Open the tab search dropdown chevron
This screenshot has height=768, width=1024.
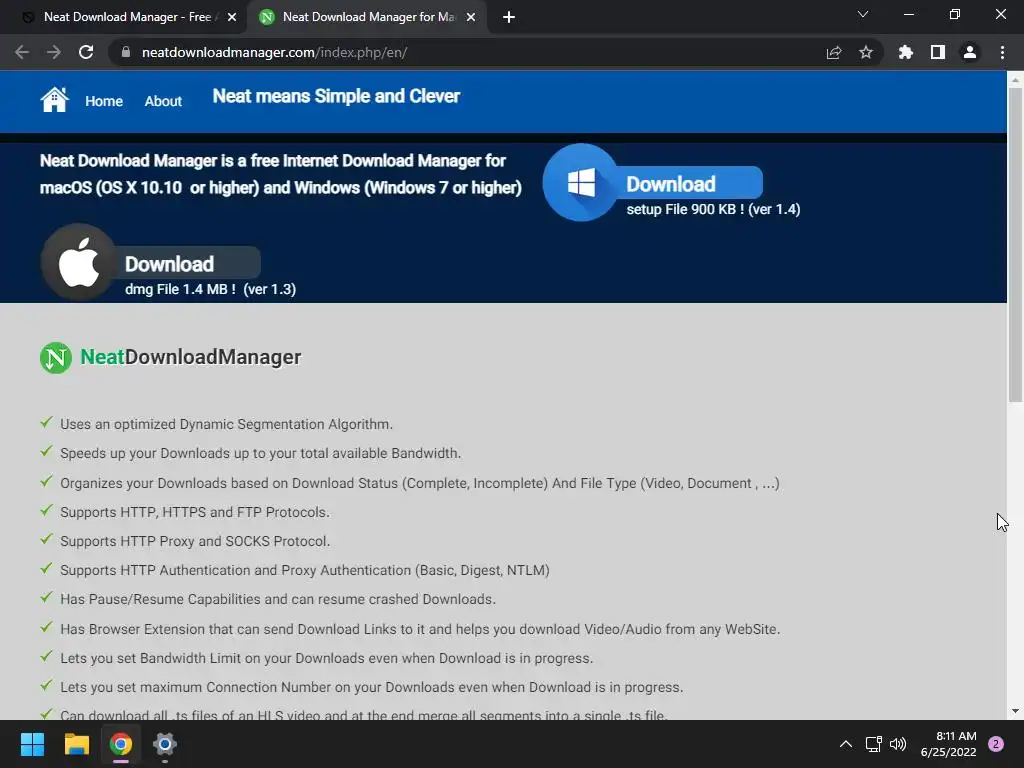pos(863,14)
